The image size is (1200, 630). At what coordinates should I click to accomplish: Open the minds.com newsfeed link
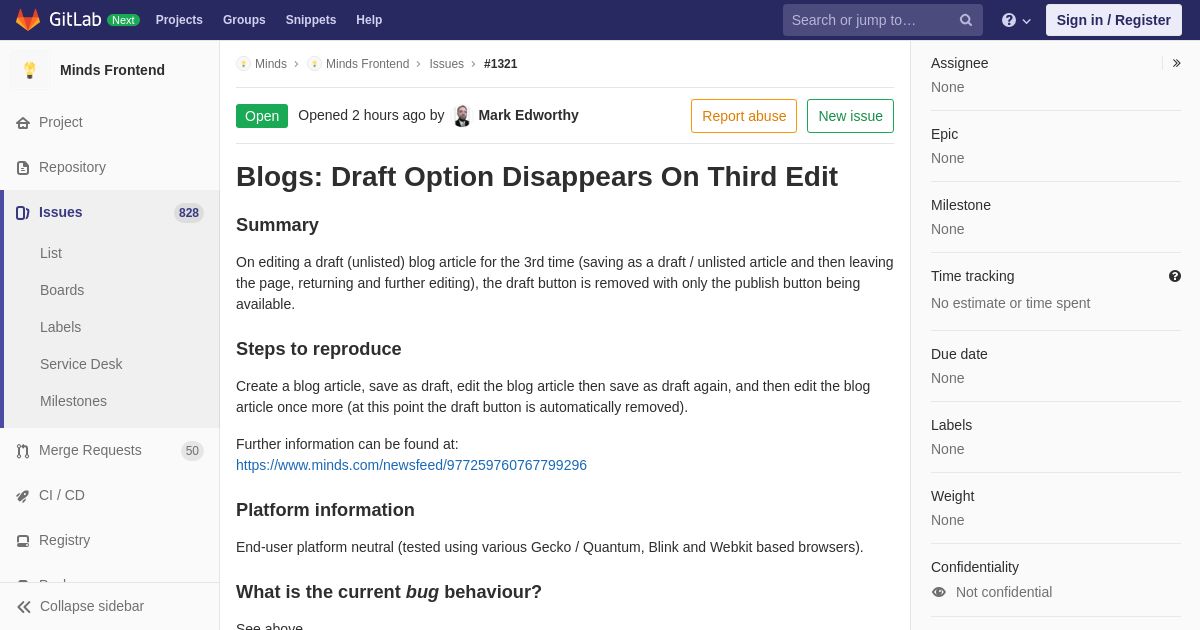(411, 465)
